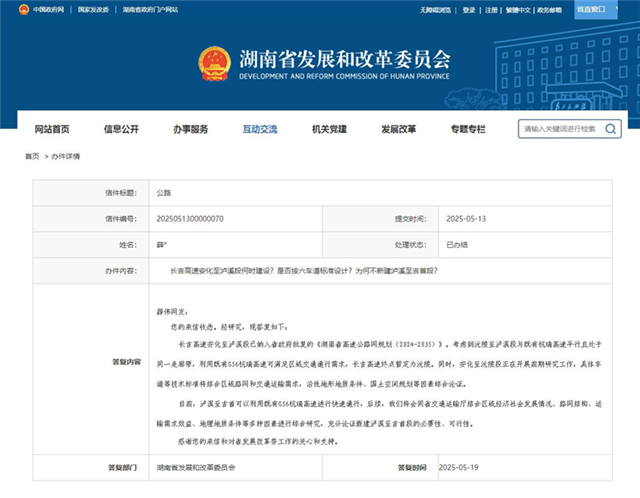Click the letter number 2025051300000070

pos(190,219)
